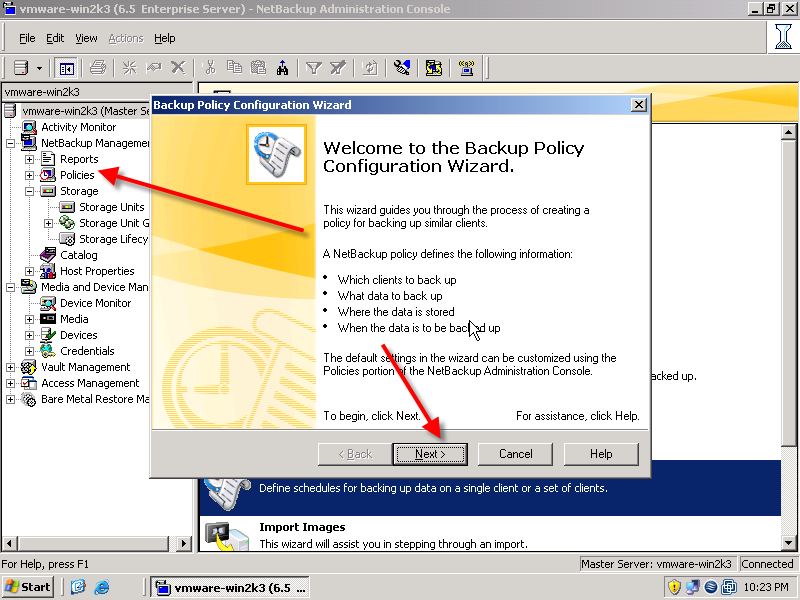Expand the Vault Management node
Viewport: 800px width, 600px height.
pyautogui.click(x=10, y=367)
